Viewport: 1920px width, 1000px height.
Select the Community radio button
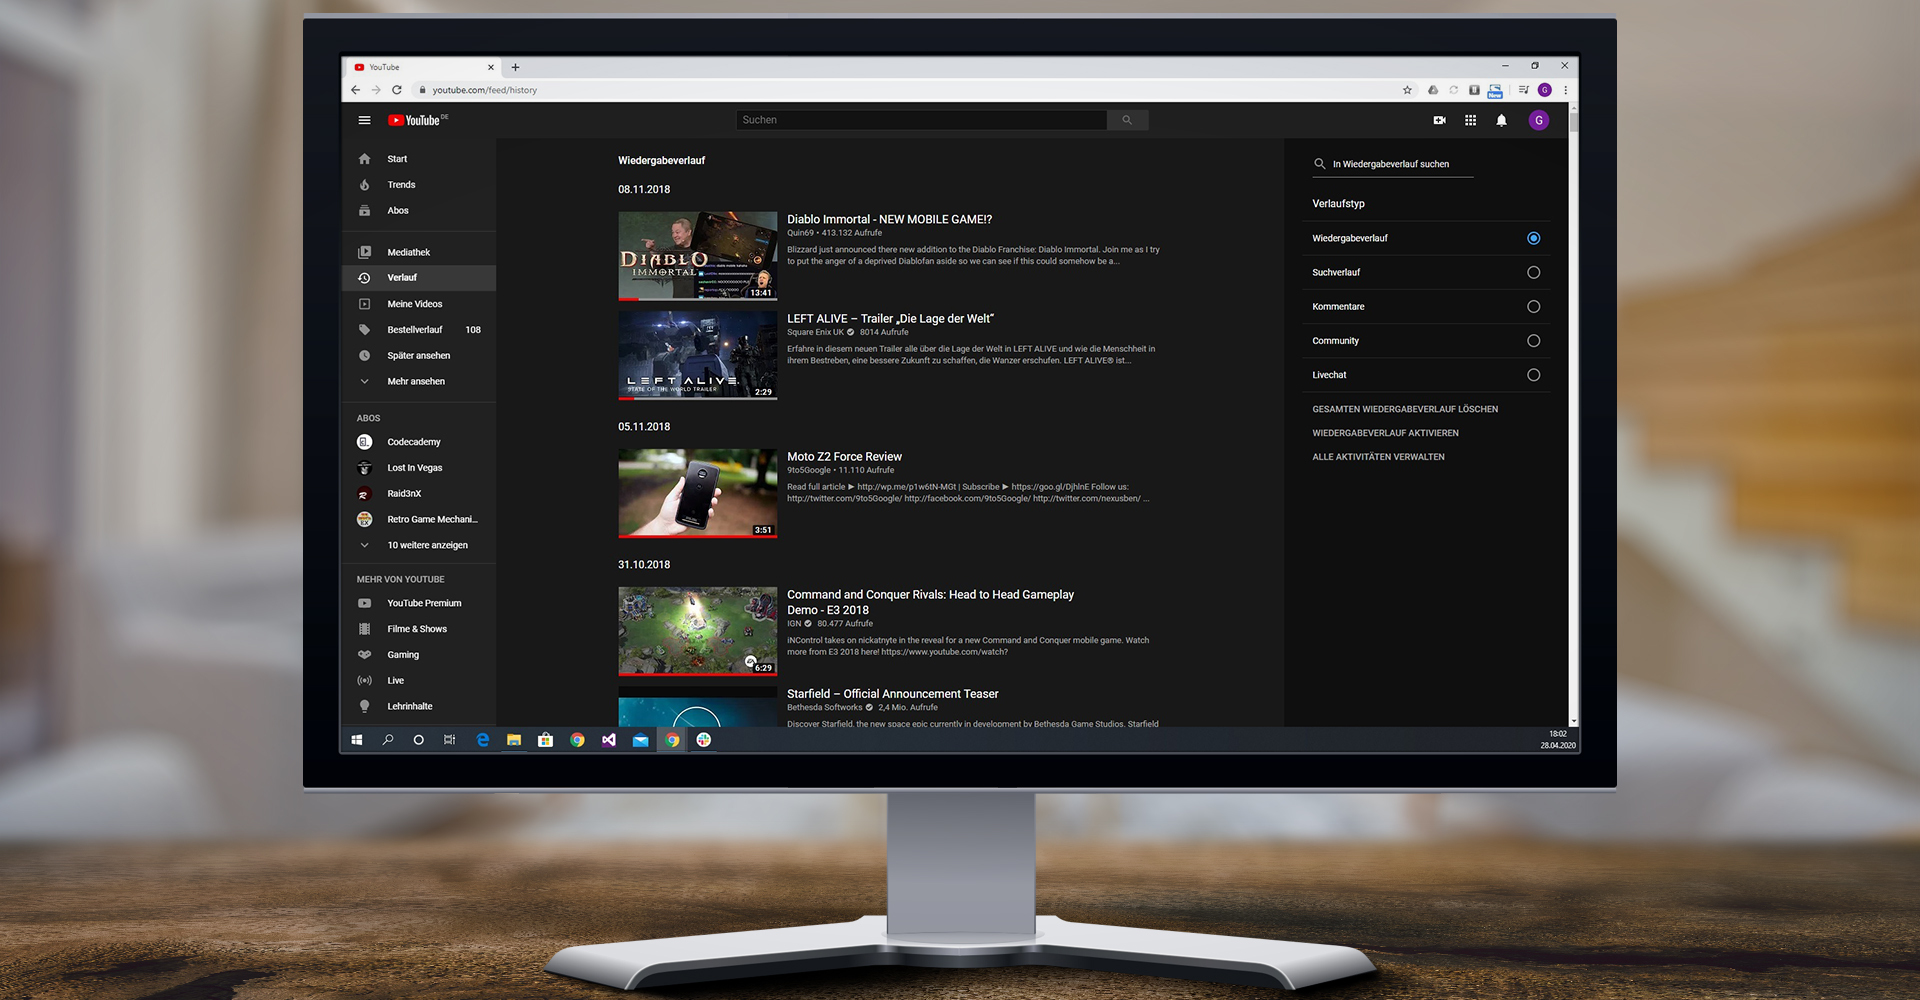[1533, 341]
